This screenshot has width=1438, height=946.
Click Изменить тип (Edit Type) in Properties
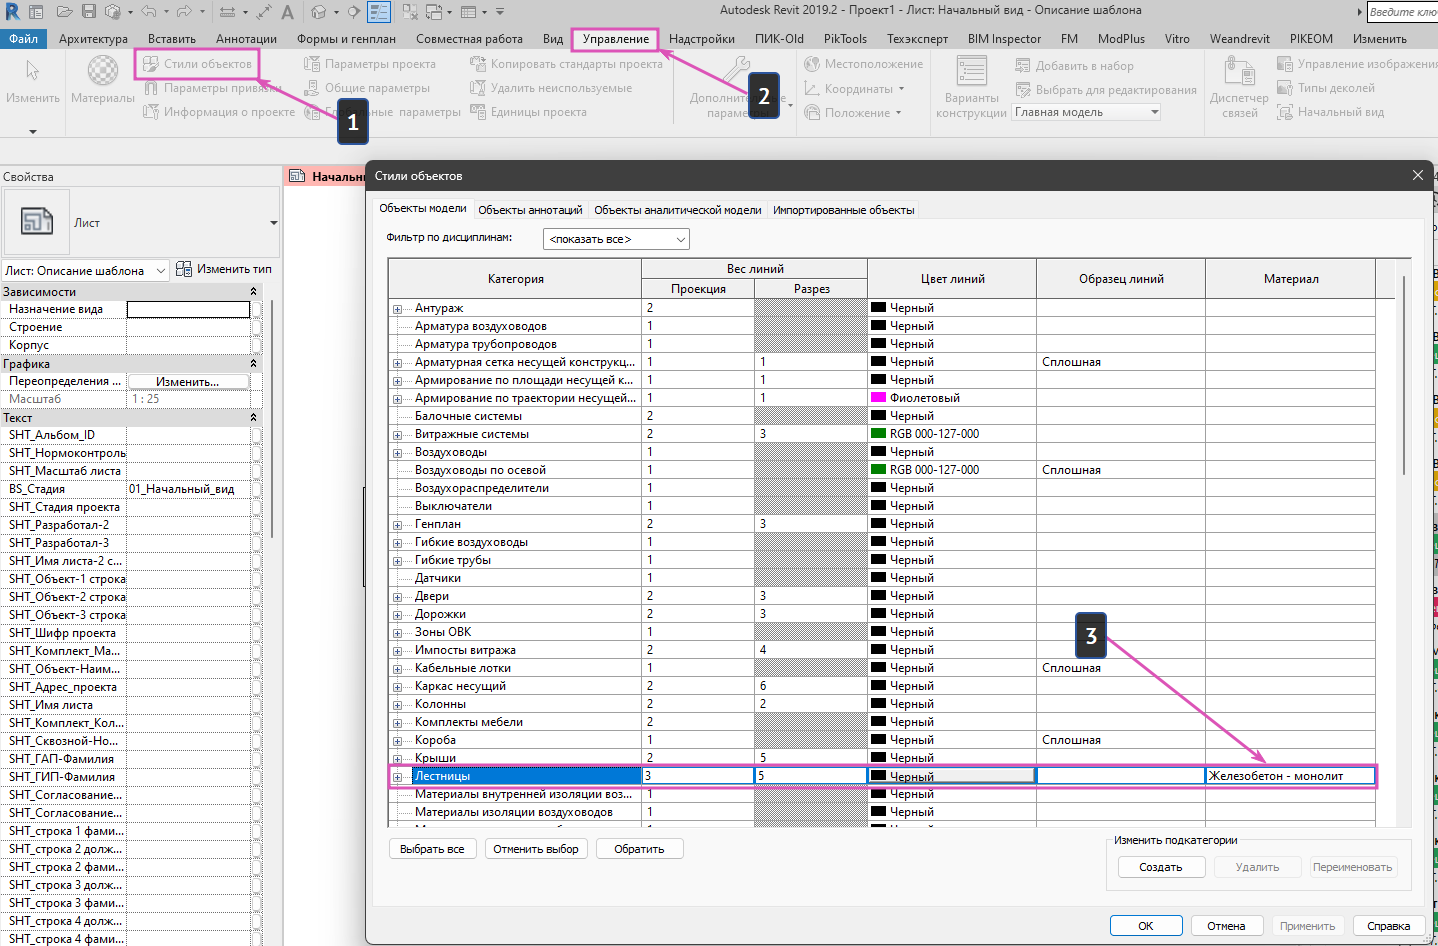[x=224, y=269]
